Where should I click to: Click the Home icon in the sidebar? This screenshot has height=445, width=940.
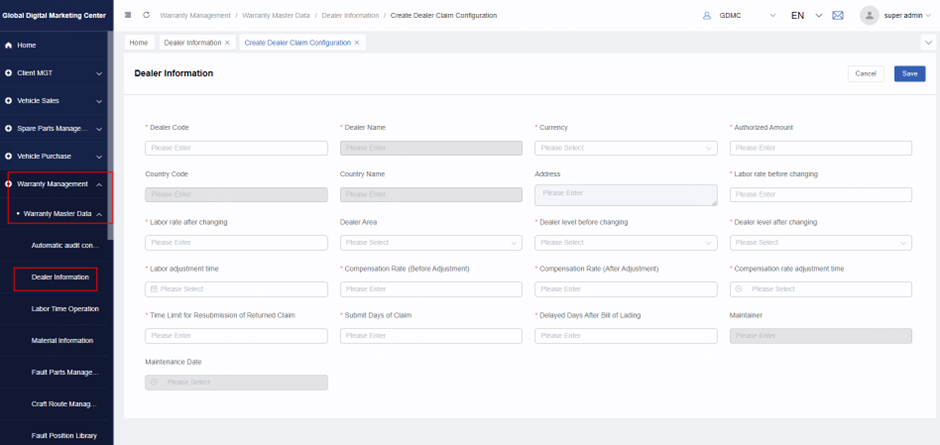coord(9,45)
